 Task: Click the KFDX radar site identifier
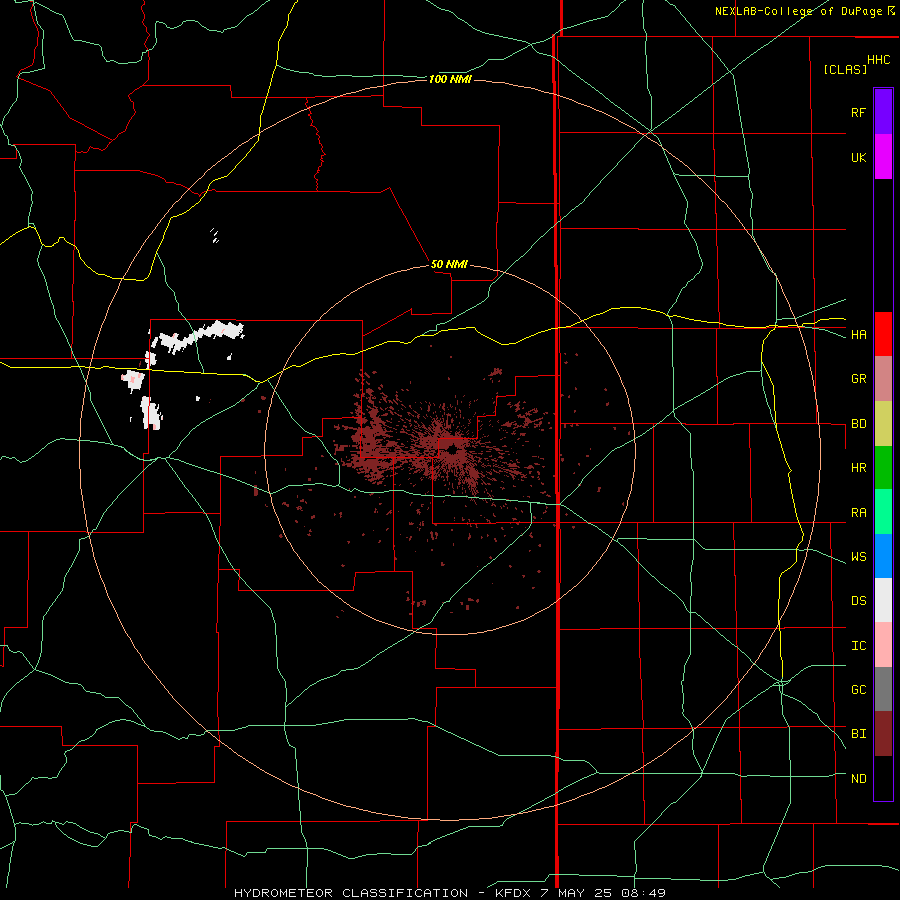pos(514,893)
